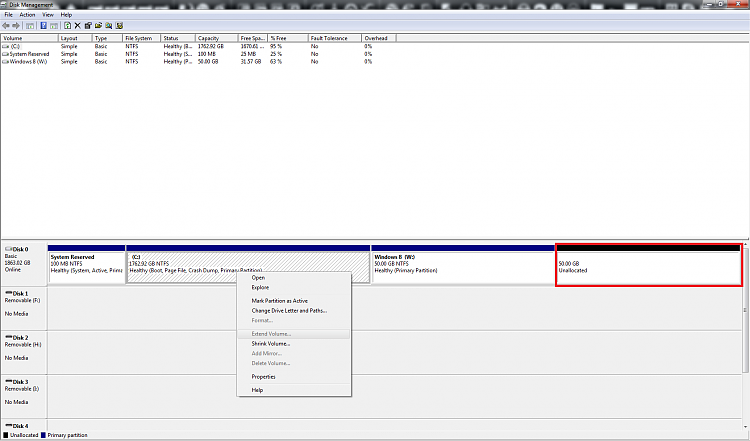Image resolution: width=750 pixels, height=441 pixels.
Task: Sort by the Fault Tolerance column header
Action: [x=335, y=38]
